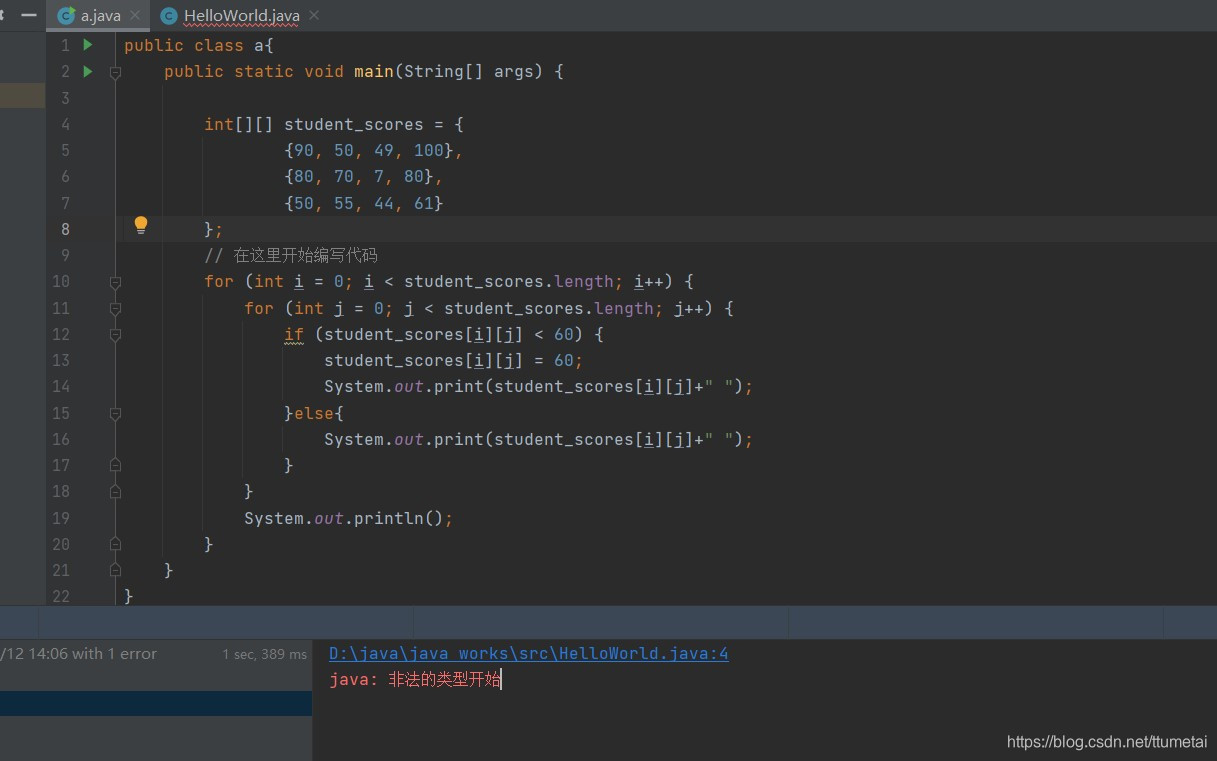Click the 'j++' expression on line 11
Image resolution: width=1217 pixels, height=761 pixels.
[689, 308]
